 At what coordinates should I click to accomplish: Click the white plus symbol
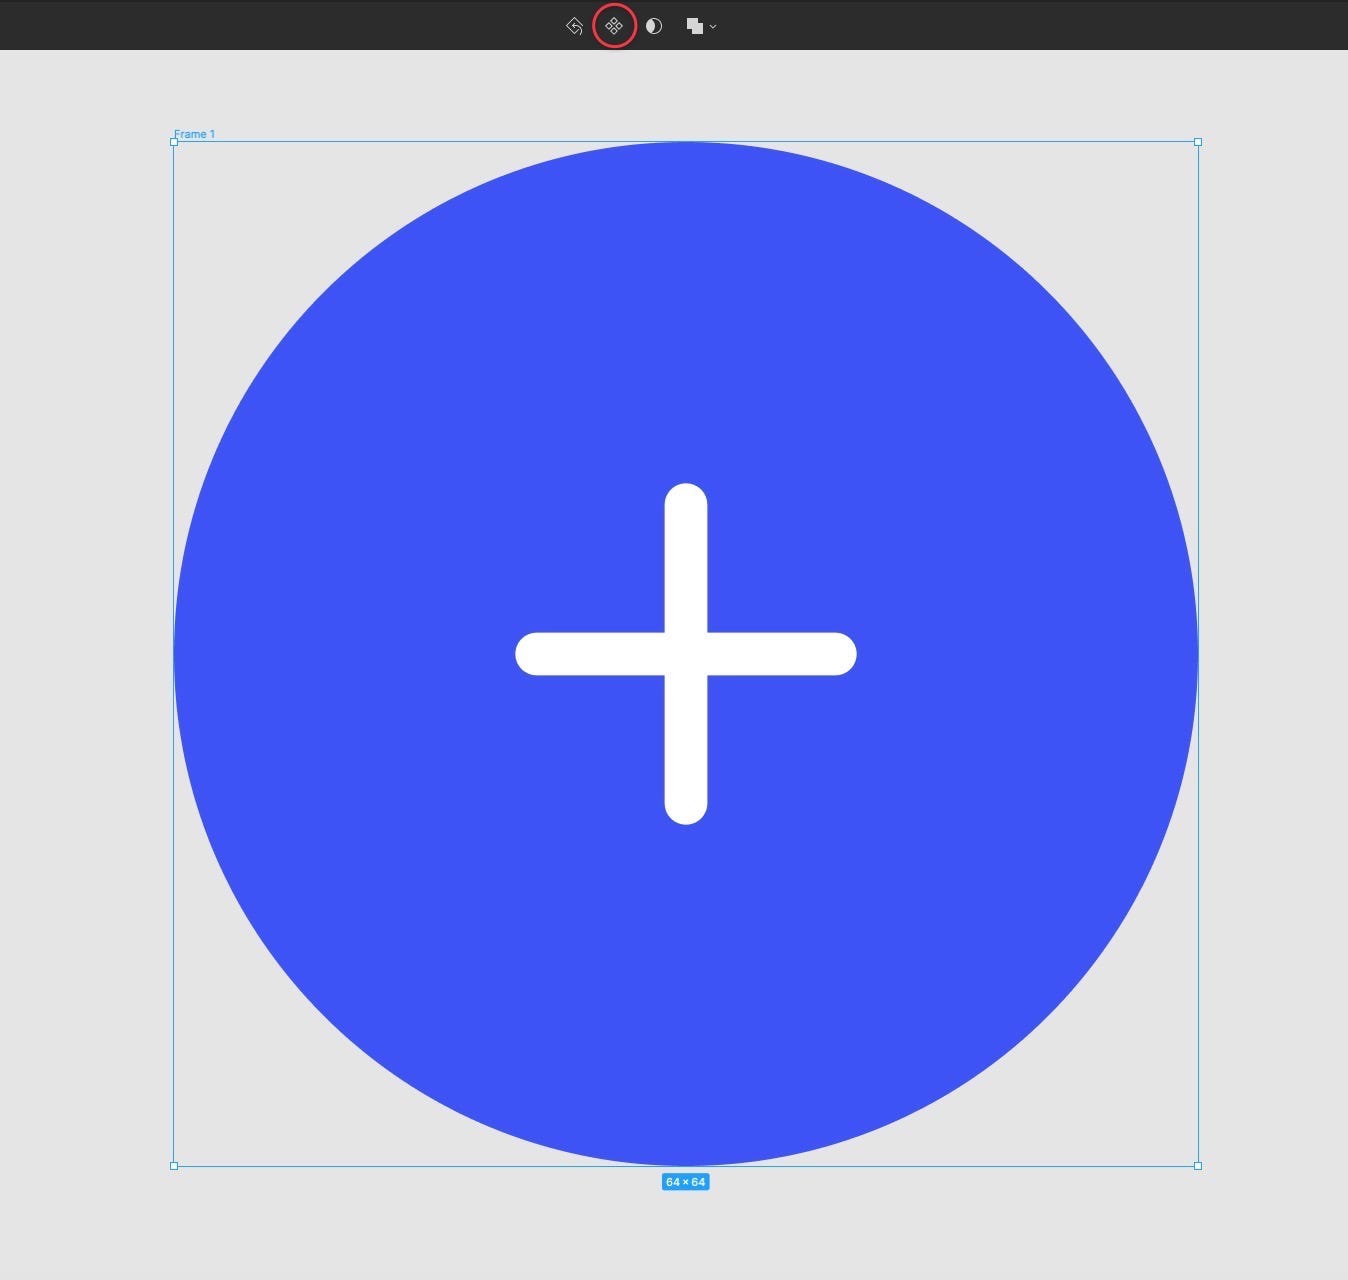pyautogui.click(x=686, y=653)
